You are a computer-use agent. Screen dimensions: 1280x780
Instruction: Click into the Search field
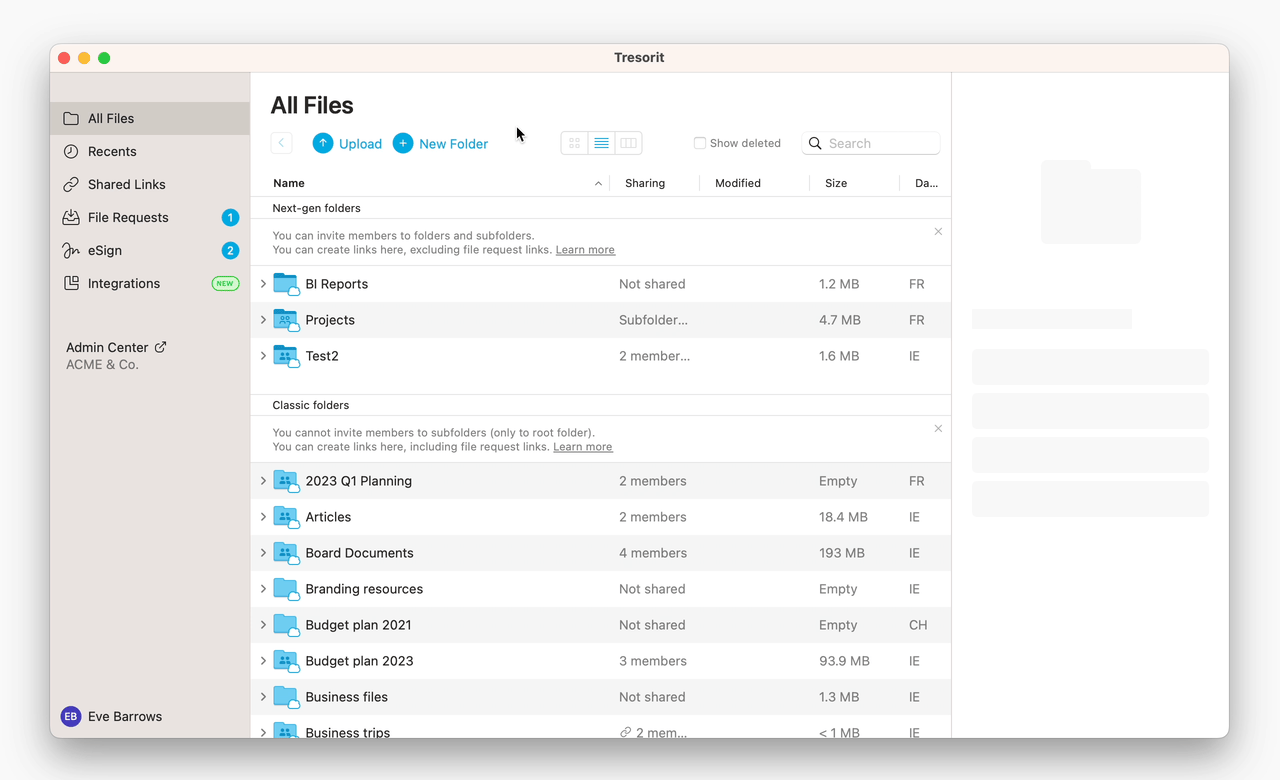click(x=871, y=143)
